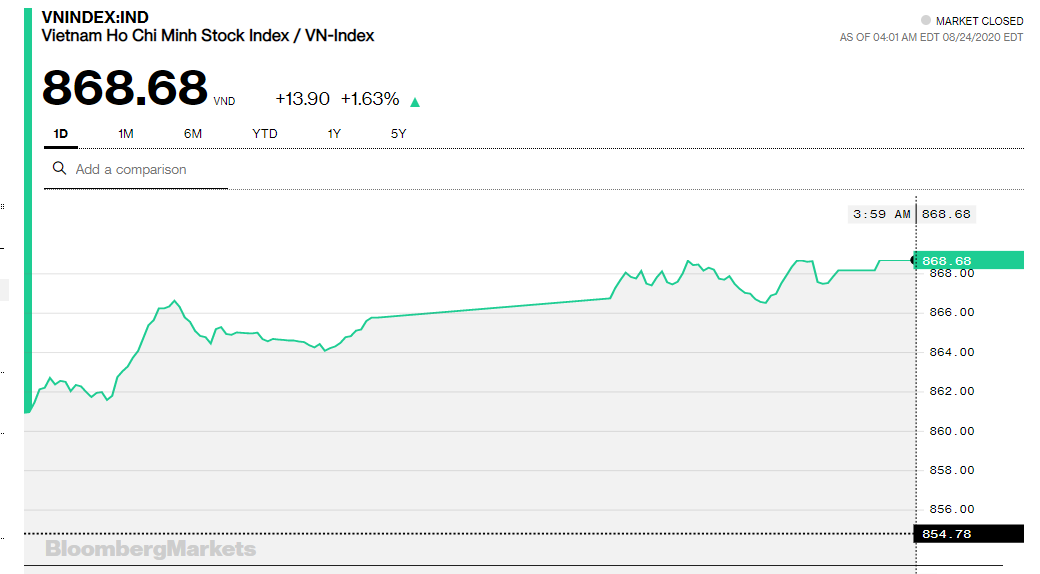Viewport: 1040px width, 574px height.
Task: Click the 3:59 AM chart tooltip time
Action: point(881,214)
